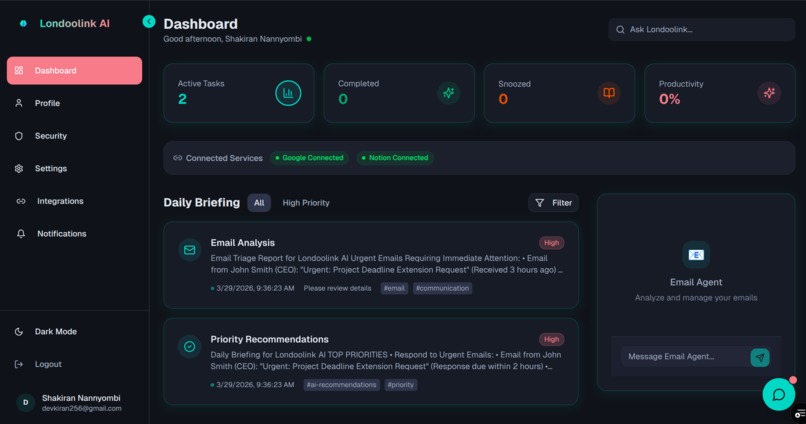This screenshot has width=806, height=424.
Task: Click the Settings gear icon
Action: pos(19,169)
